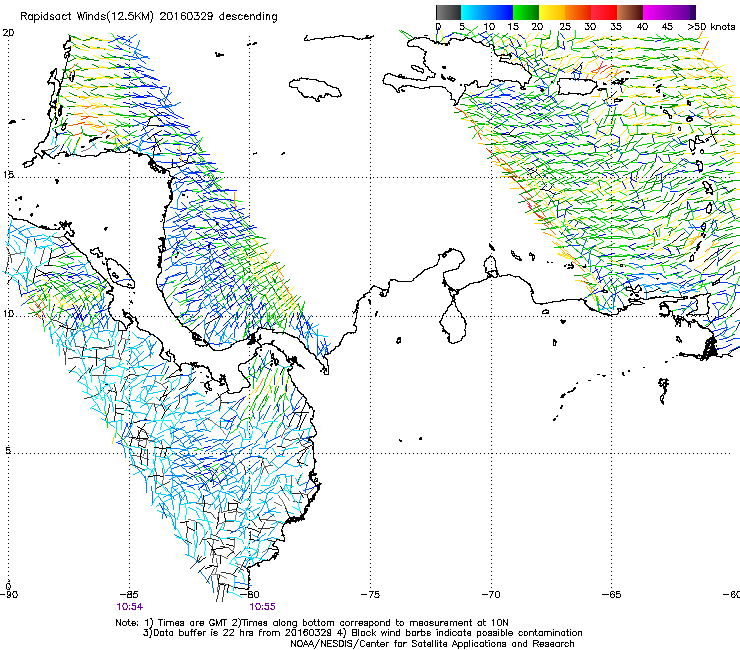Click the cyan-blue 5-15 knots color band
This screenshot has height=650, width=740.
[x=487, y=12]
